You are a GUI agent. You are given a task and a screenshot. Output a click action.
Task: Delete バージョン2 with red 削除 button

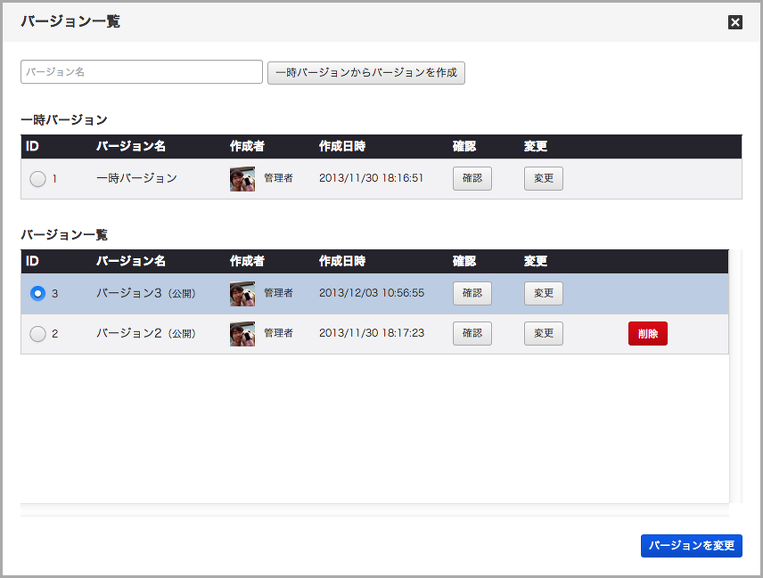(x=647, y=334)
